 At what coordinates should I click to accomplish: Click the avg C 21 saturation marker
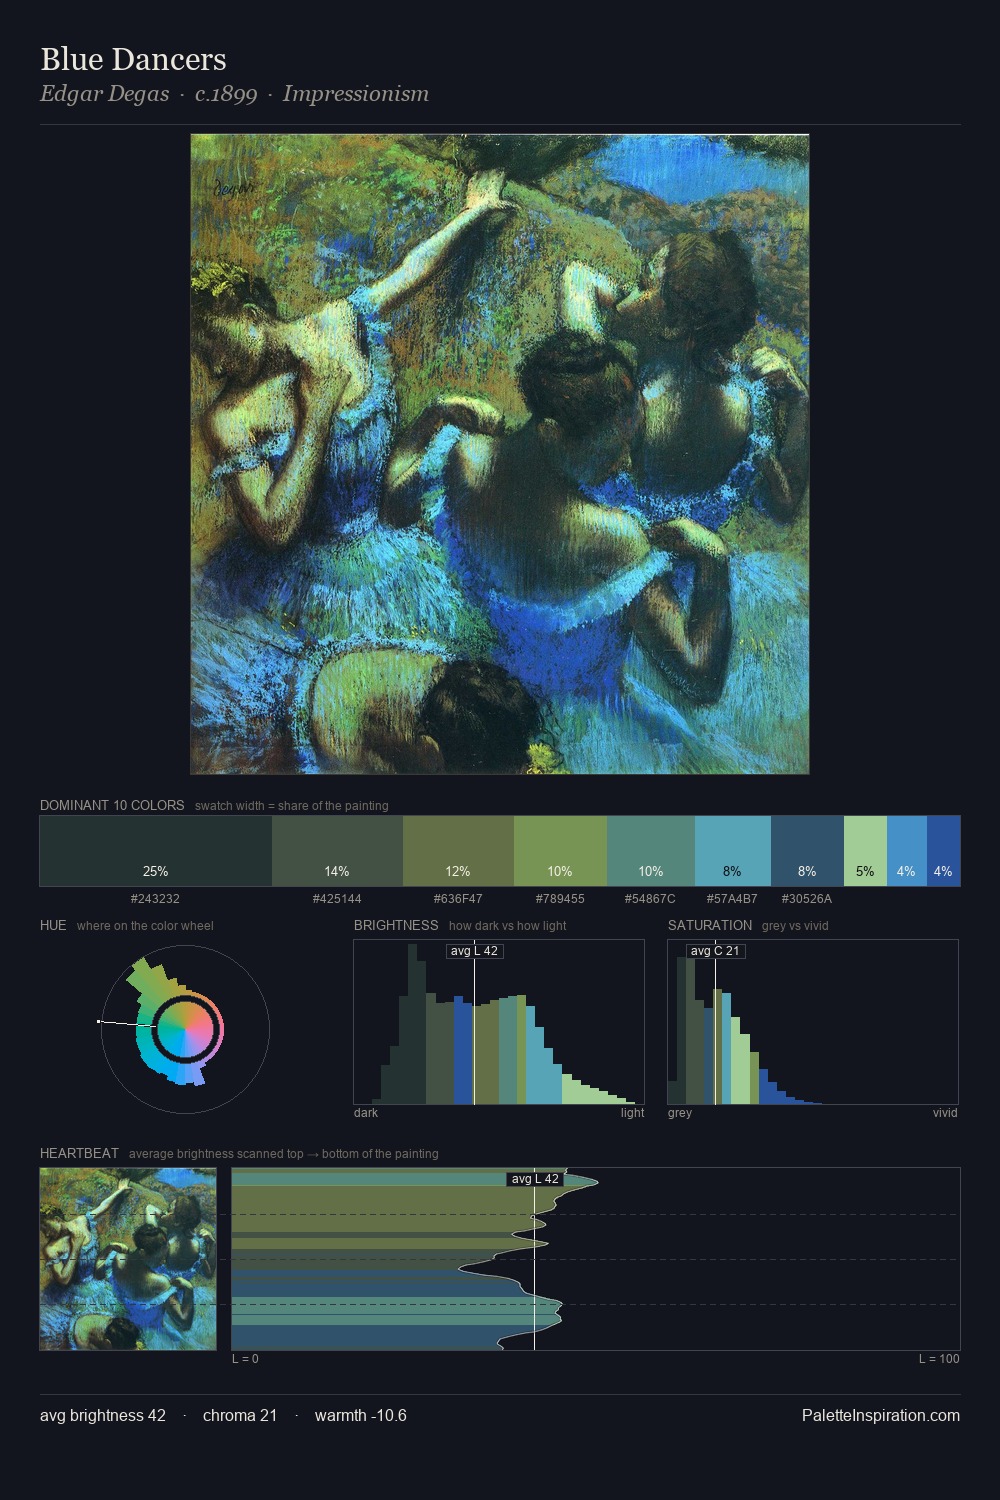point(716,951)
